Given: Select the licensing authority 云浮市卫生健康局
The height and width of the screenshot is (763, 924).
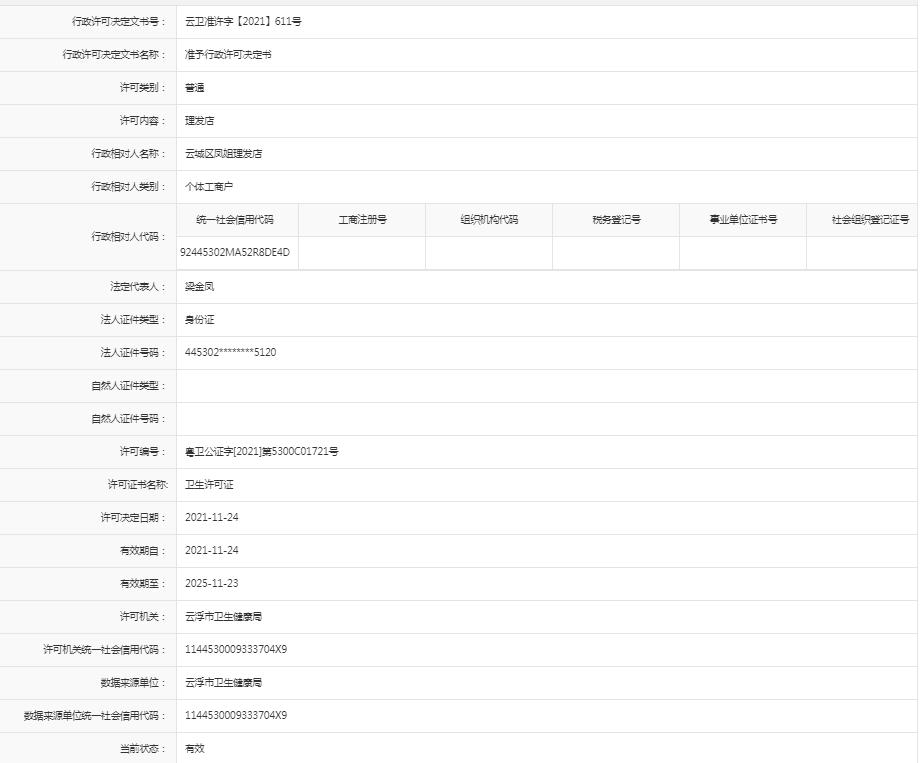Looking at the screenshot, I should coord(214,616).
